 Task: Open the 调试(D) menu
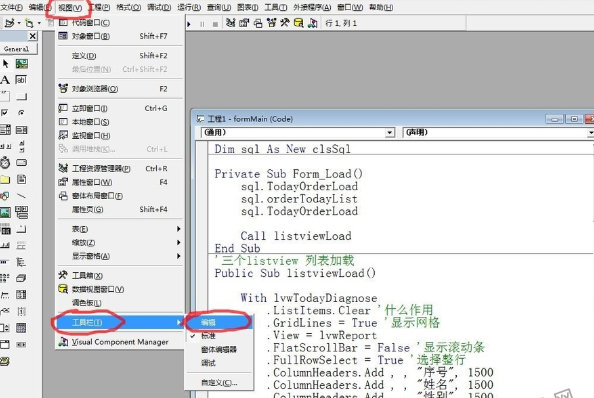pos(159,7)
